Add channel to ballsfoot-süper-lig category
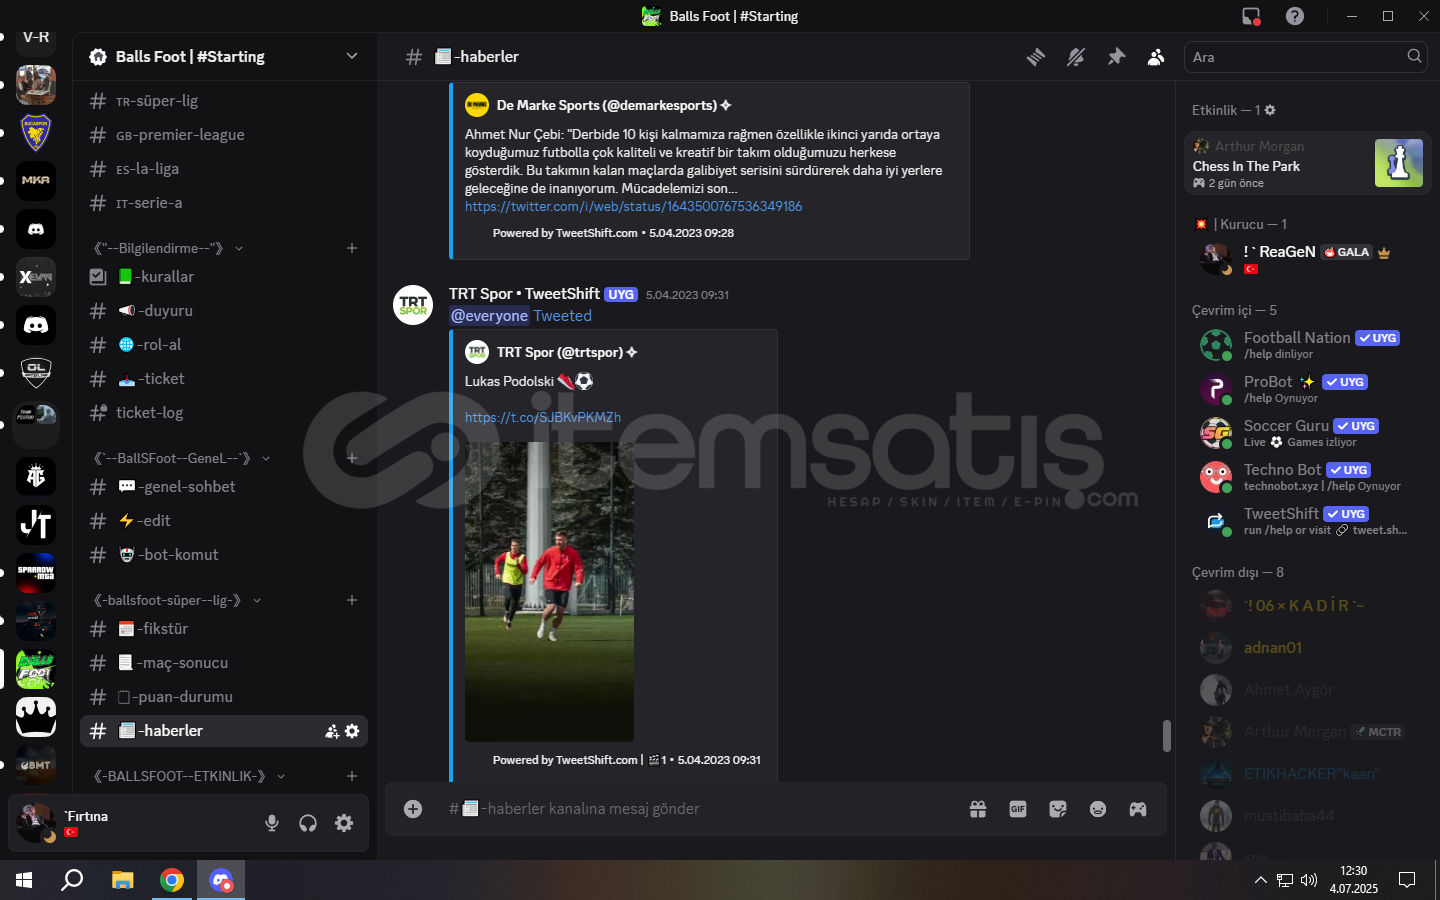The image size is (1440, 900). pos(352,600)
